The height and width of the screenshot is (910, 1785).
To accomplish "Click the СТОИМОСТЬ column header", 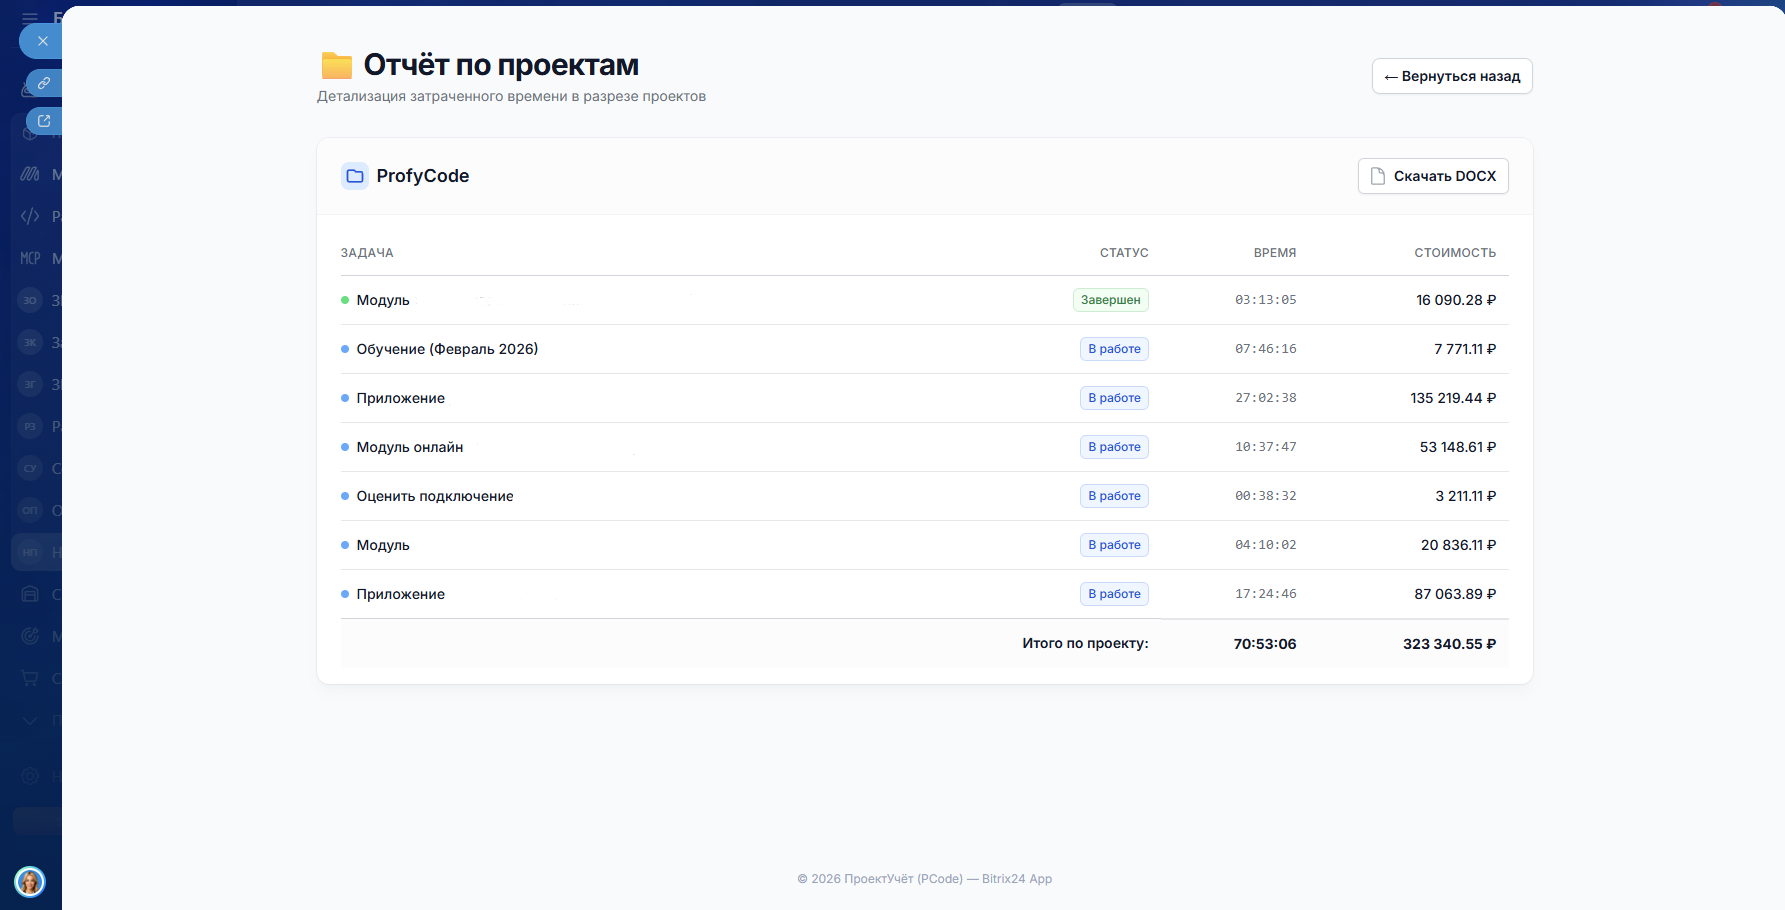I will pyautogui.click(x=1455, y=253).
